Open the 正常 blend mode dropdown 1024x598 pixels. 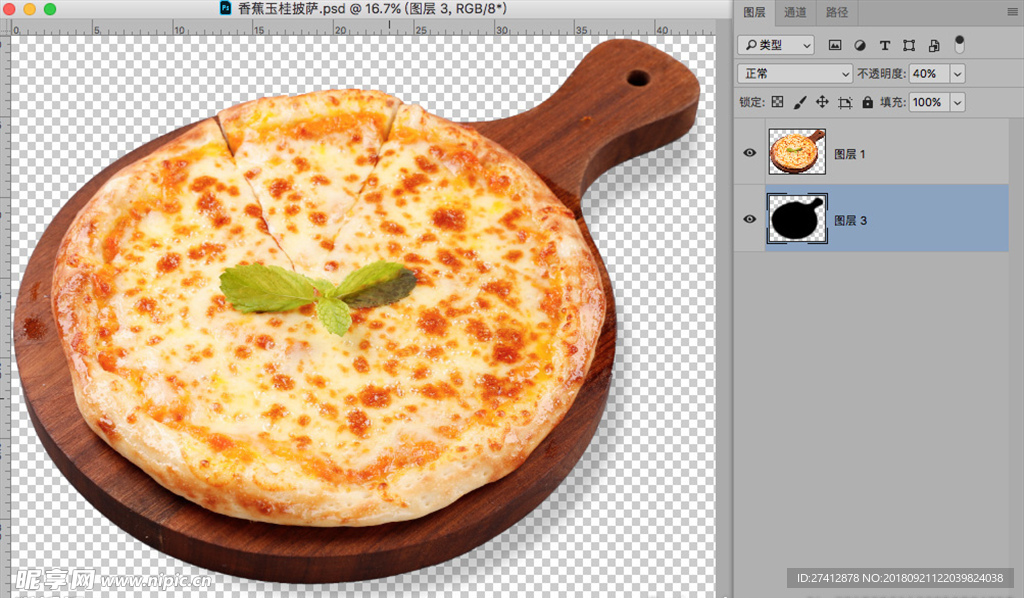click(x=795, y=74)
